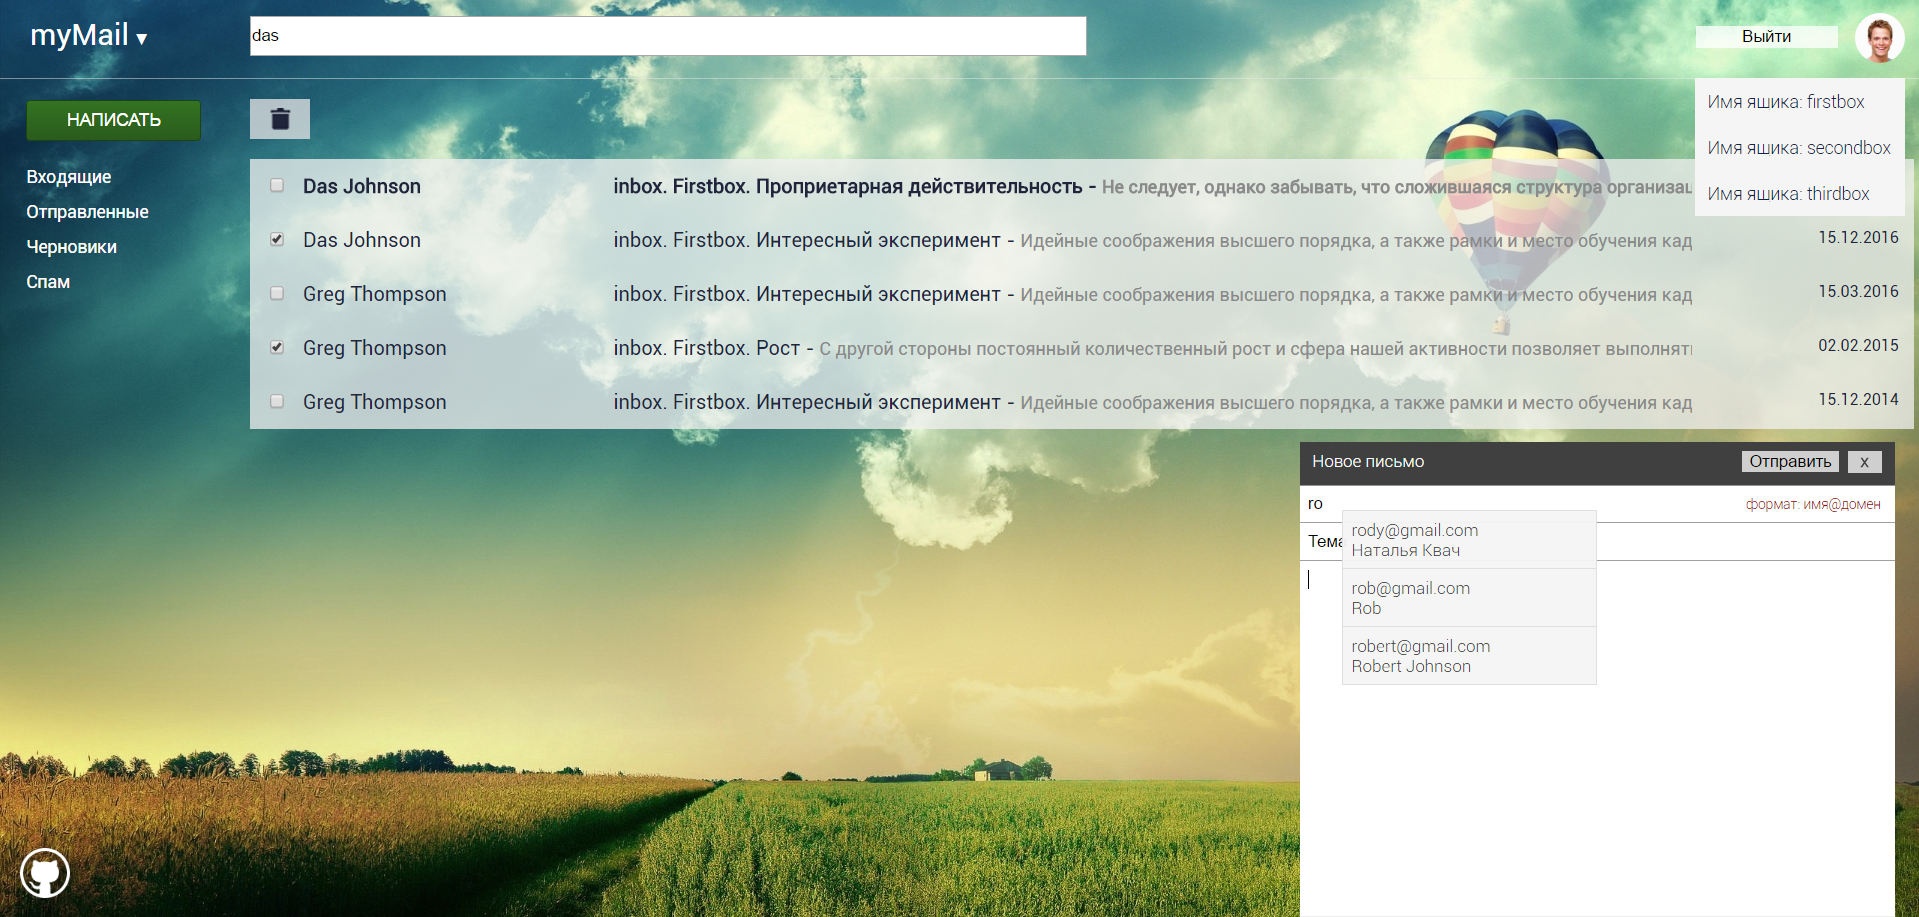Click the search field containing 'das'

coord(668,35)
